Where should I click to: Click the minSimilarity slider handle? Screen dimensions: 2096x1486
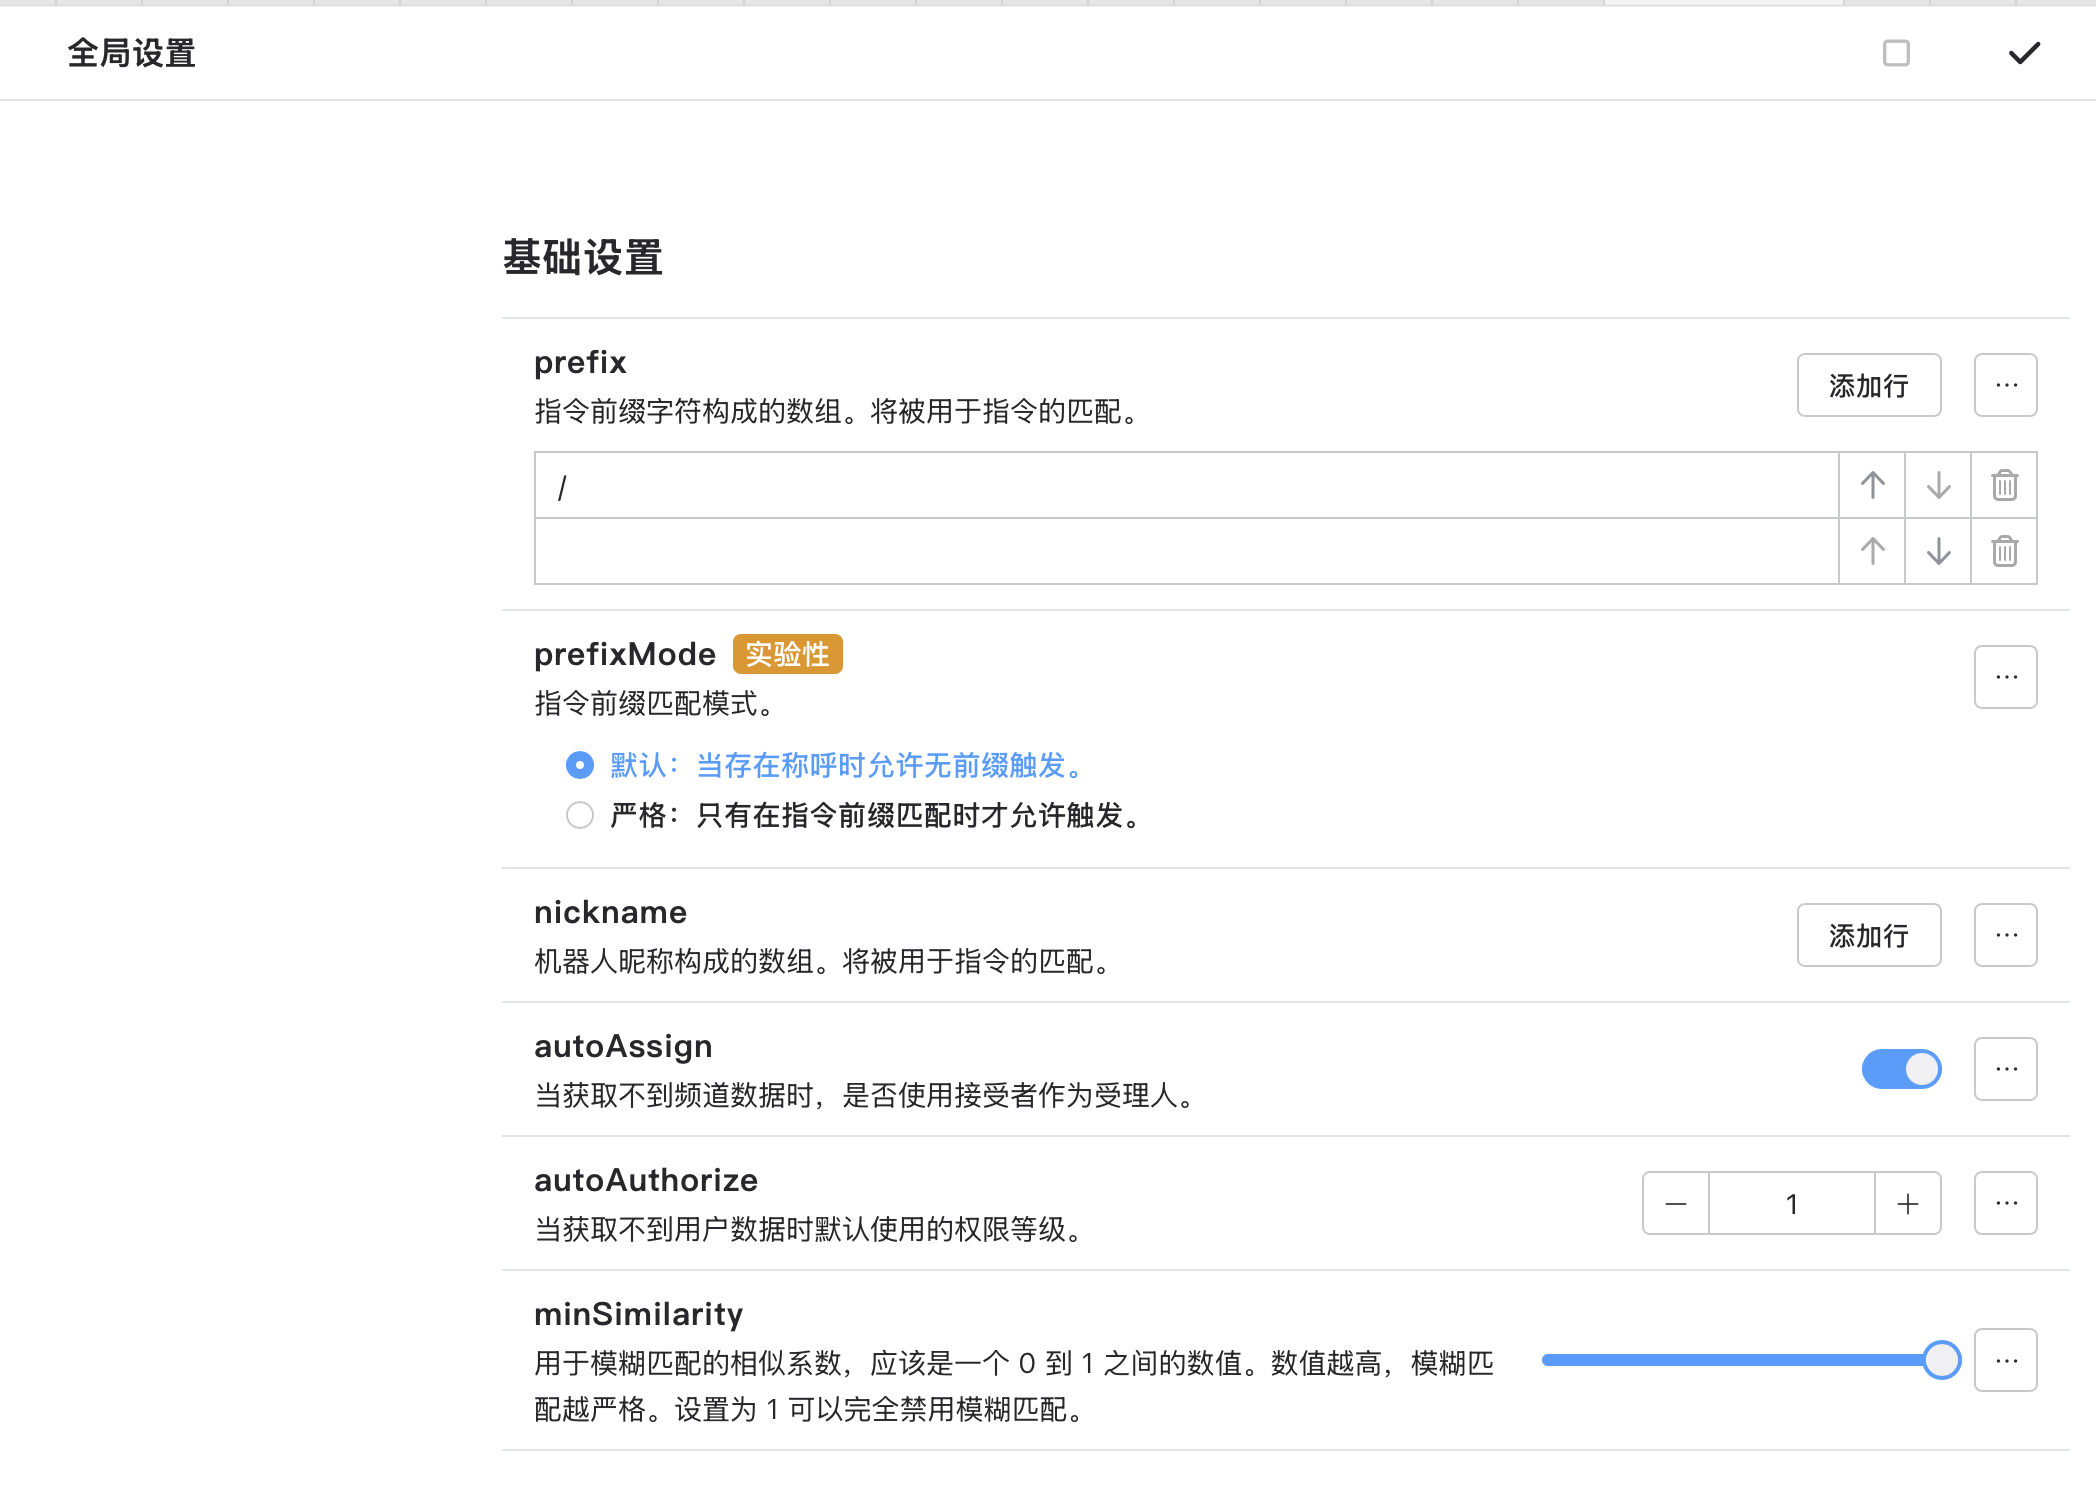(x=1941, y=1360)
